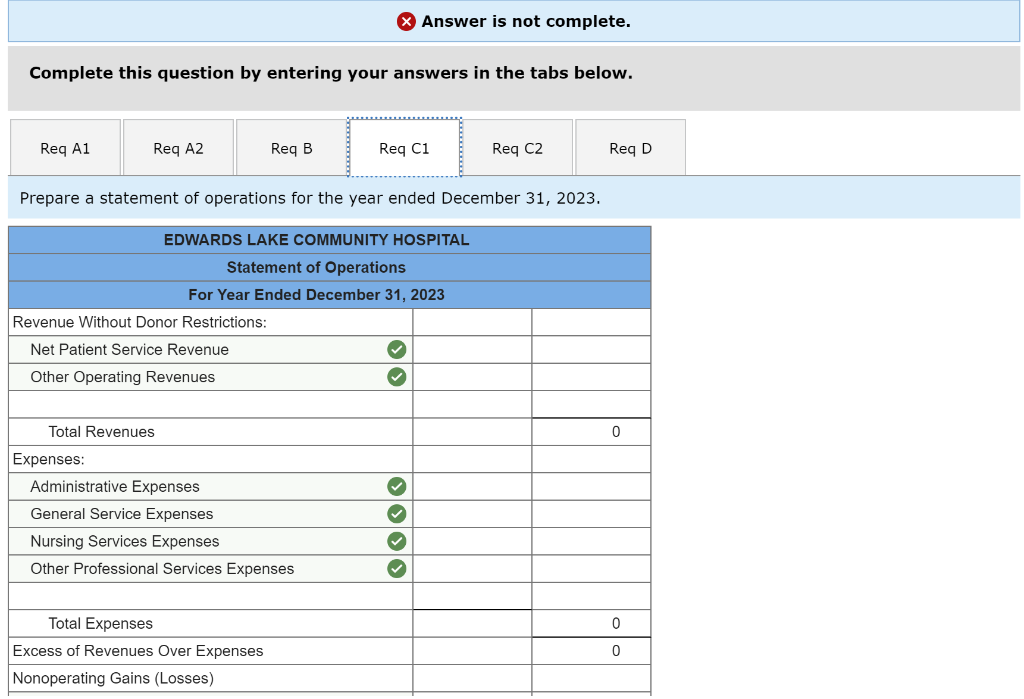
Task: Switch to the Req A2 tab
Action: pos(178,148)
